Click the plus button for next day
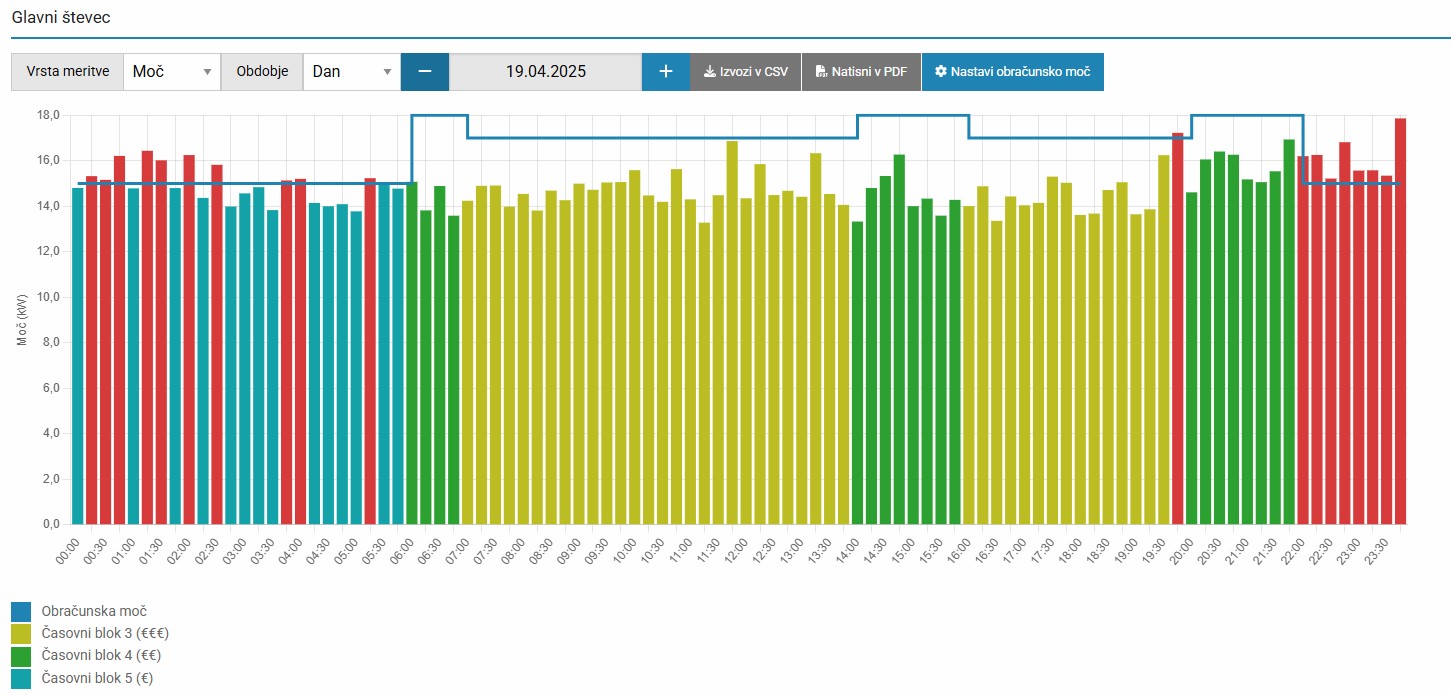Image resolution: width=1451 pixels, height=695 pixels. [666, 72]
